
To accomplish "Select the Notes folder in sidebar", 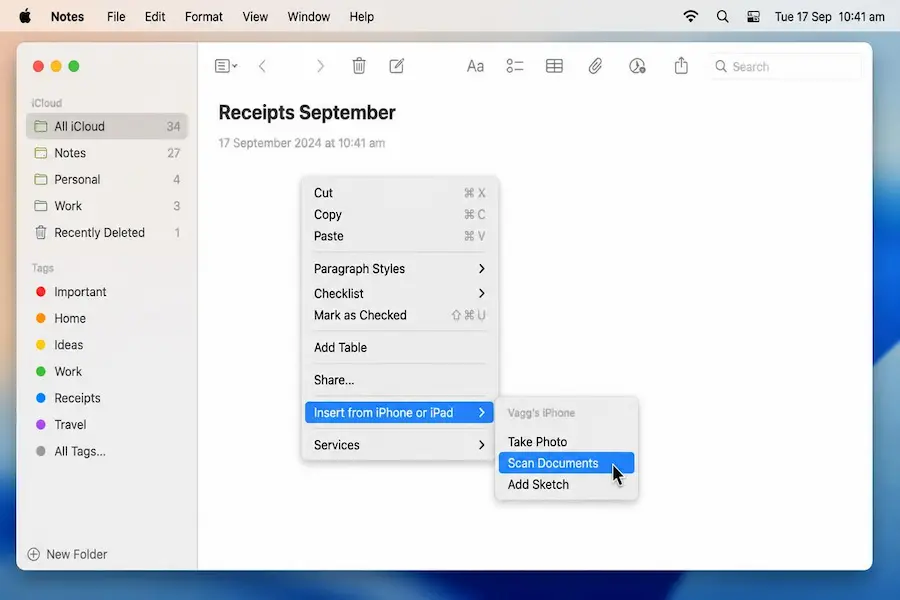I will click(x=107, y=153).
